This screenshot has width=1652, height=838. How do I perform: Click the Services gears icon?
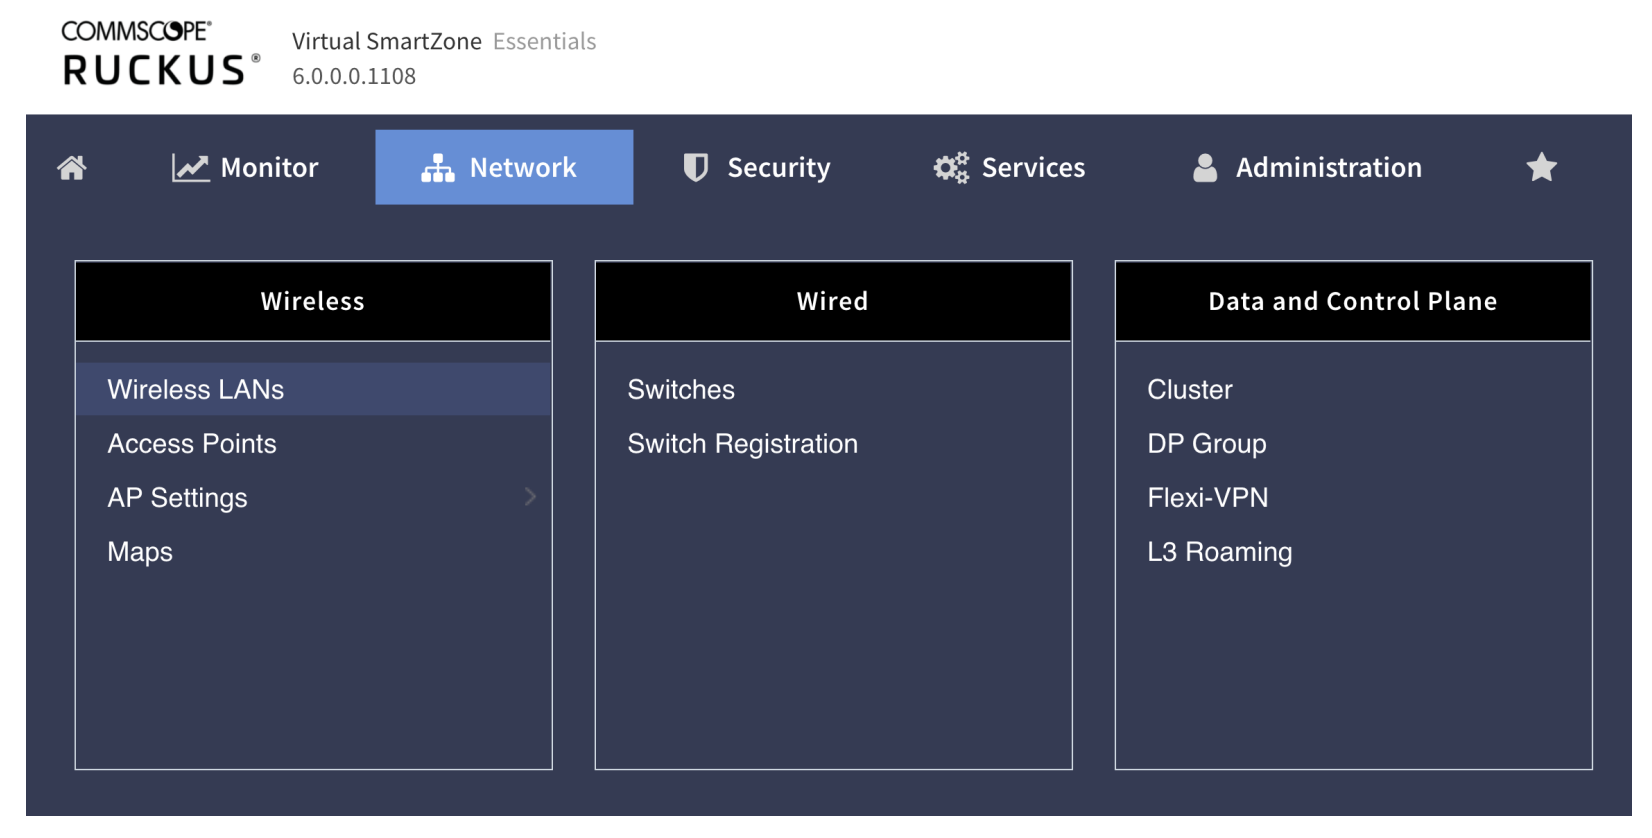click(x=951, y=168)
